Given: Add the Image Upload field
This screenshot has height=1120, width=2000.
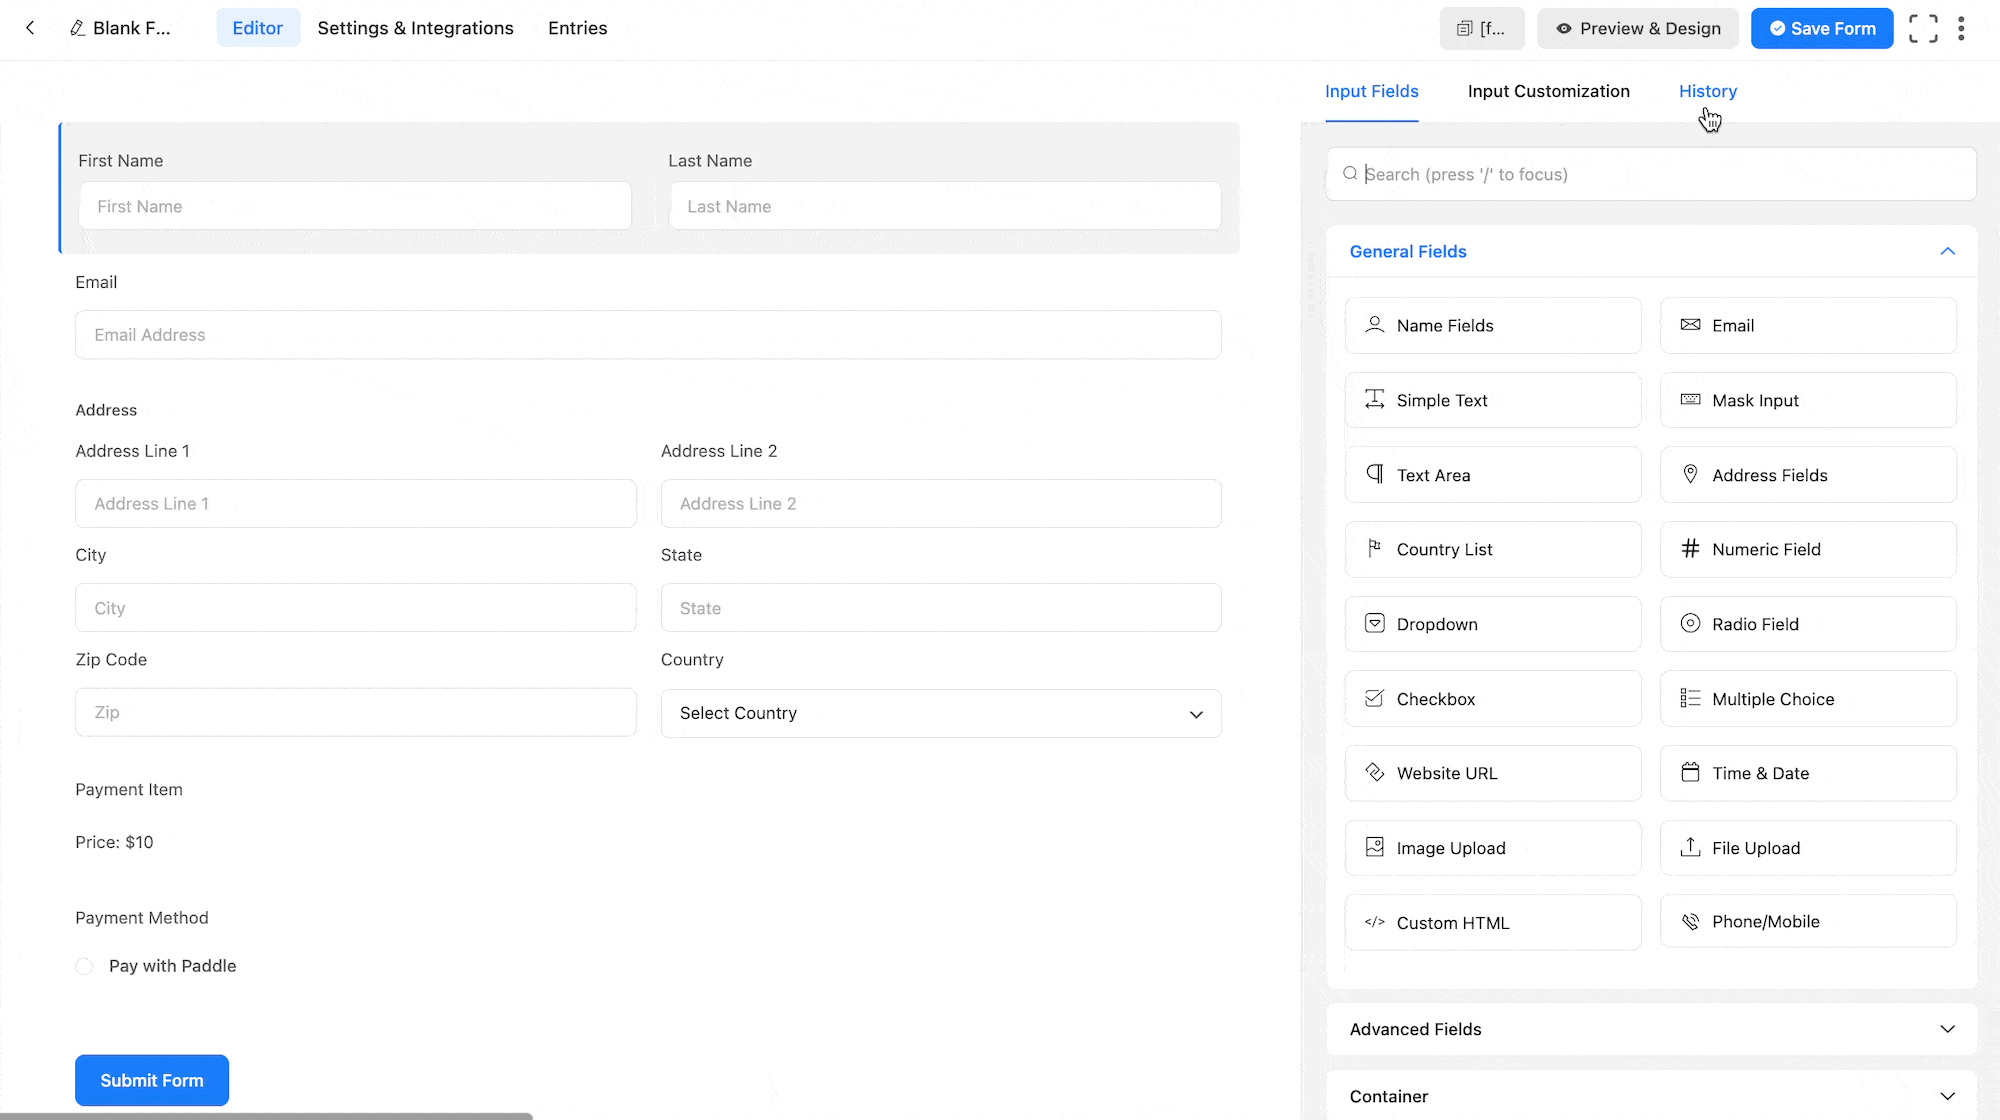Looking at the screenshot, I should click(1492, 848).
